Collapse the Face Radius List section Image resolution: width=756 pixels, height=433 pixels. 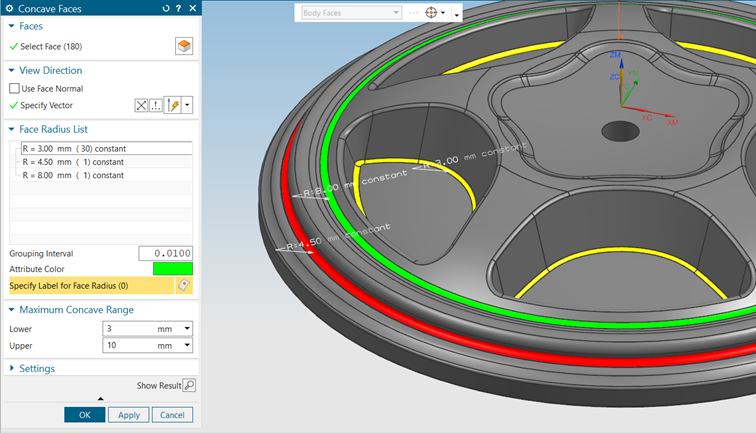coord(12,130)
